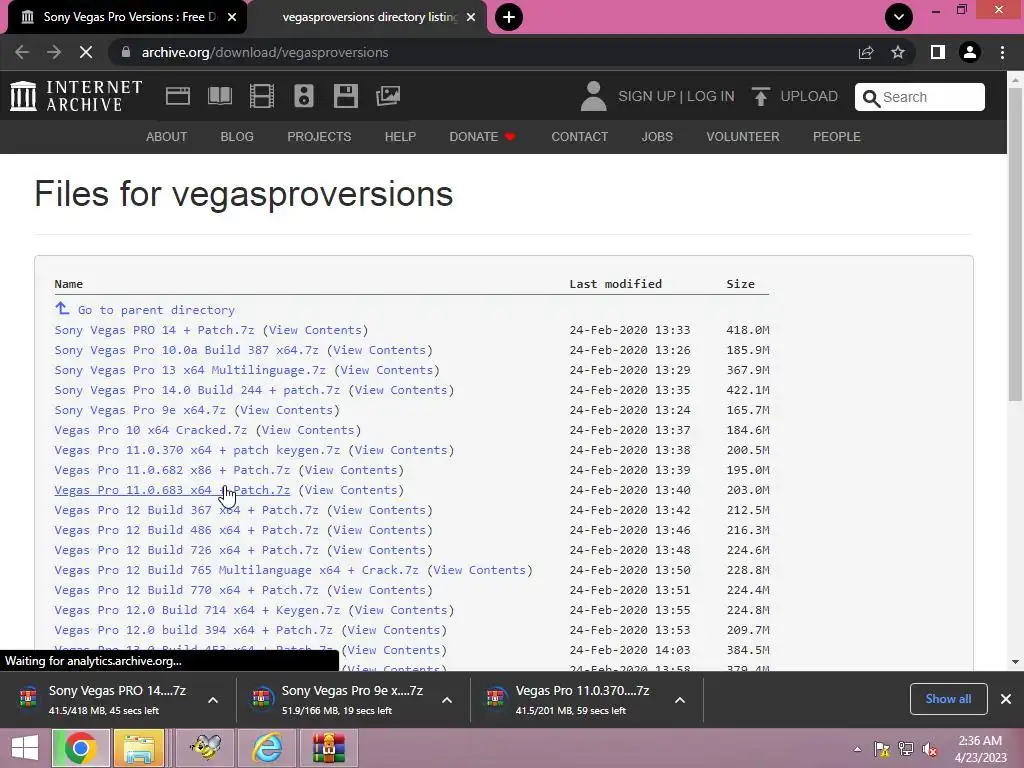
Task: Open a new tab with the plus button
Action: (x=509, y=17)
